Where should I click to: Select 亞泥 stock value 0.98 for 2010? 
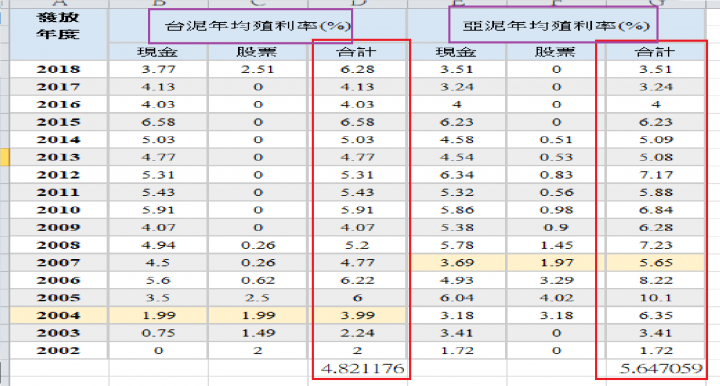click(x=556, y=210)
